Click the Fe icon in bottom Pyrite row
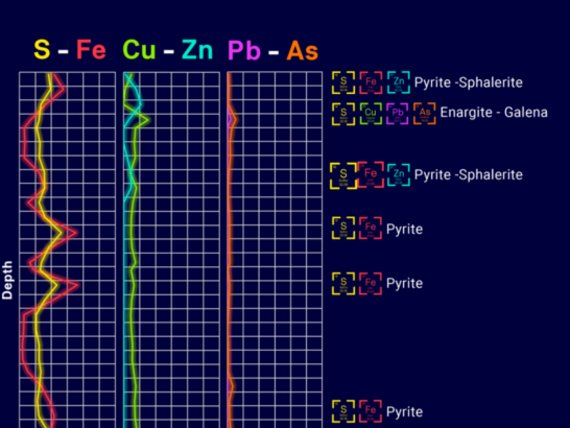Screen dimensions: 570x428 click(x=370, y=411)
